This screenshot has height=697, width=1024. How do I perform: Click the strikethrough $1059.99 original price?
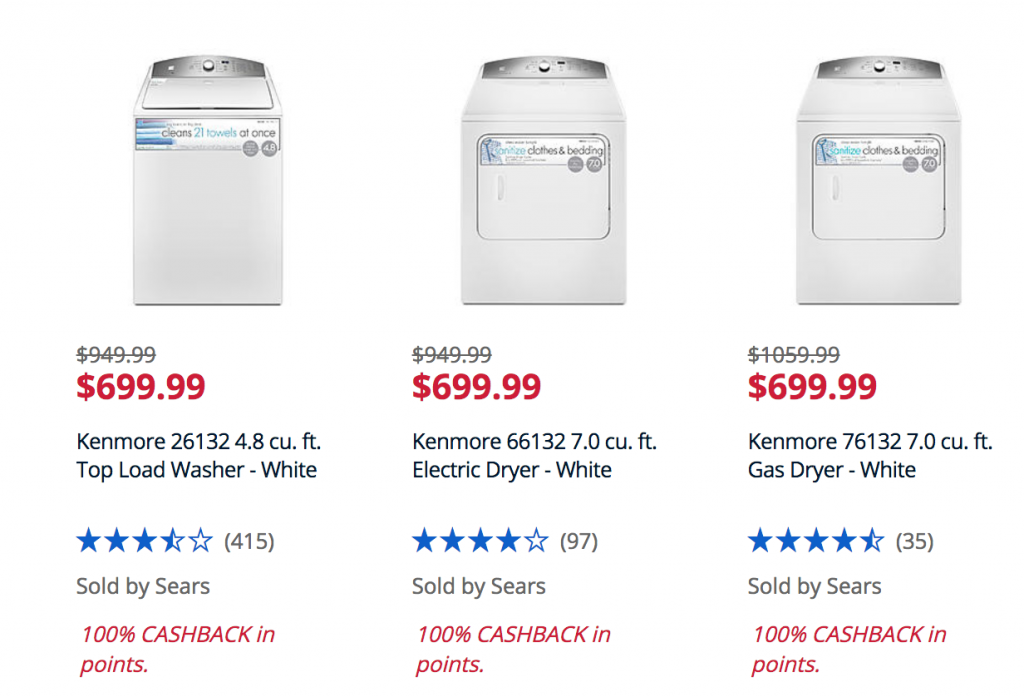coord(793,355)
